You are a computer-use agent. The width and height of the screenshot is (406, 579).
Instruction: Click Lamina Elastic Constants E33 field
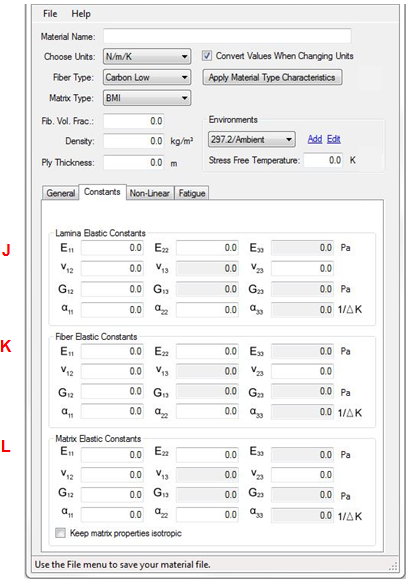[302, 248]
